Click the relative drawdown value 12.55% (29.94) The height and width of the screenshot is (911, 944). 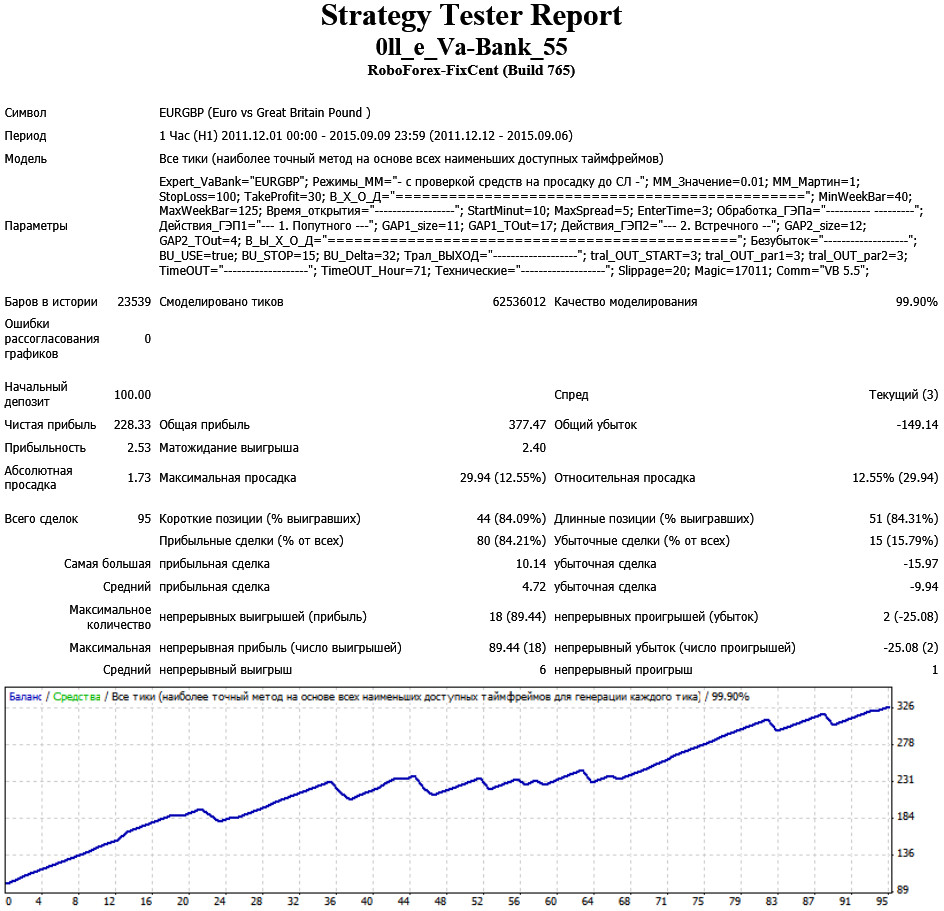coord(895,477)
